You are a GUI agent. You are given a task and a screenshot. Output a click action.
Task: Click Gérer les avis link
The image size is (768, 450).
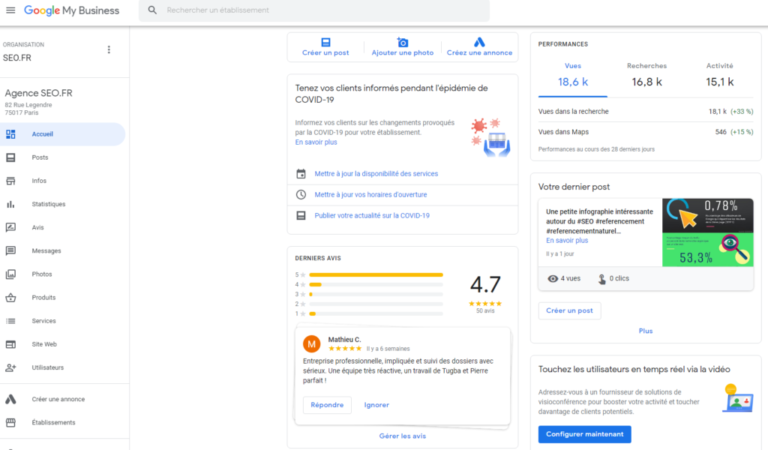pos(402,436)
